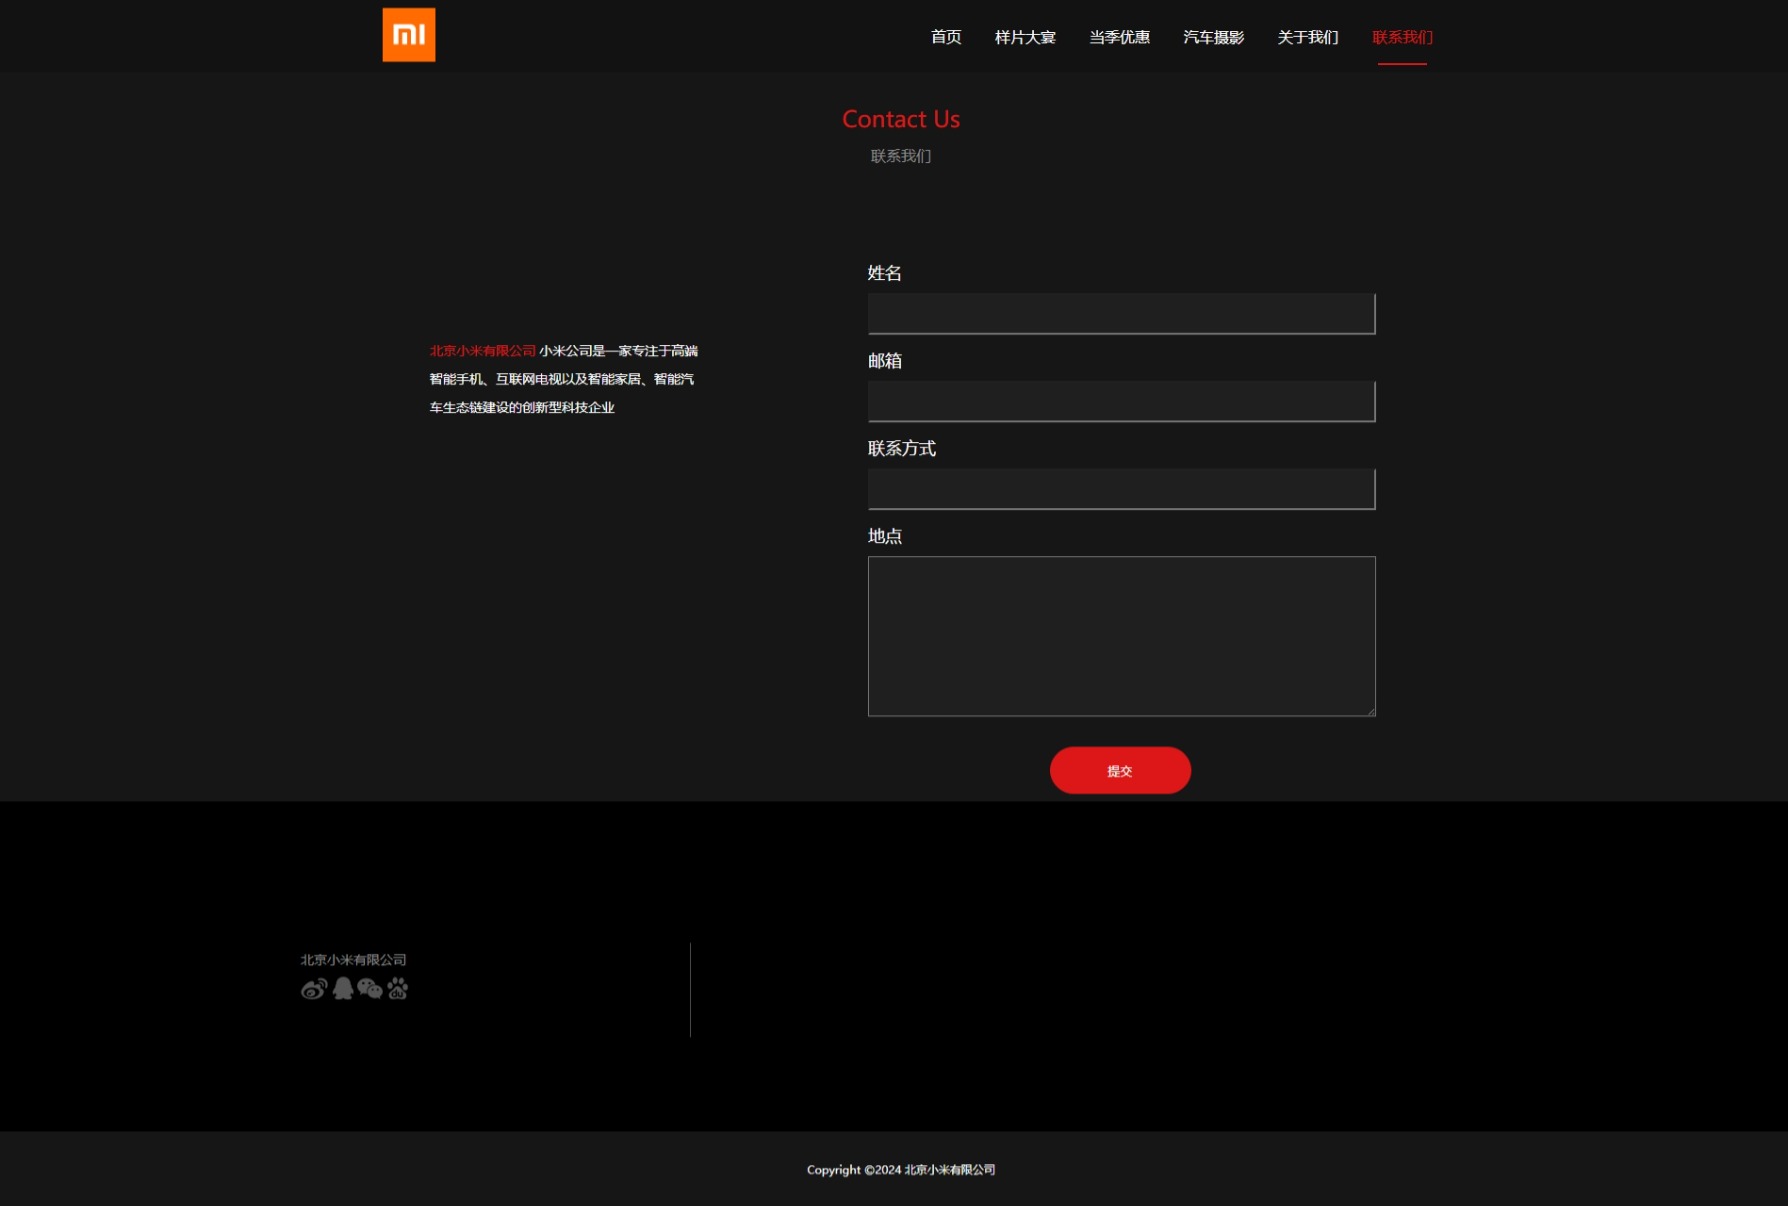
Task: Click the 联系我们 subtitle under heading
Action: point(901,156)
